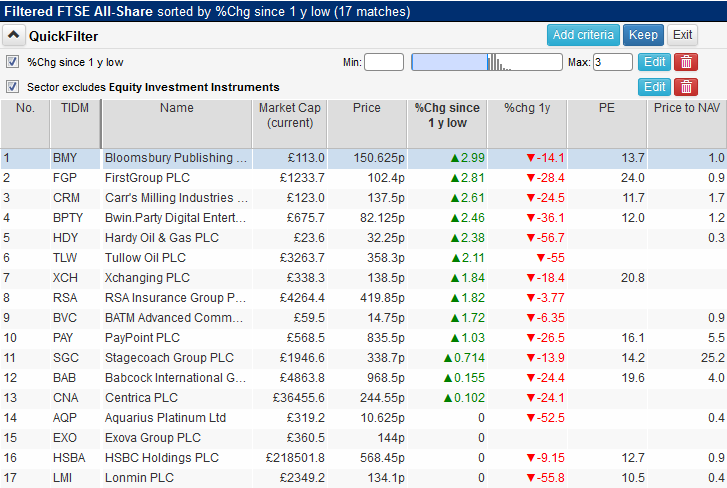Screen dimensions: 727x488
Task: Edit the Sector excludes criterion
Action: [x=654, y=87]
